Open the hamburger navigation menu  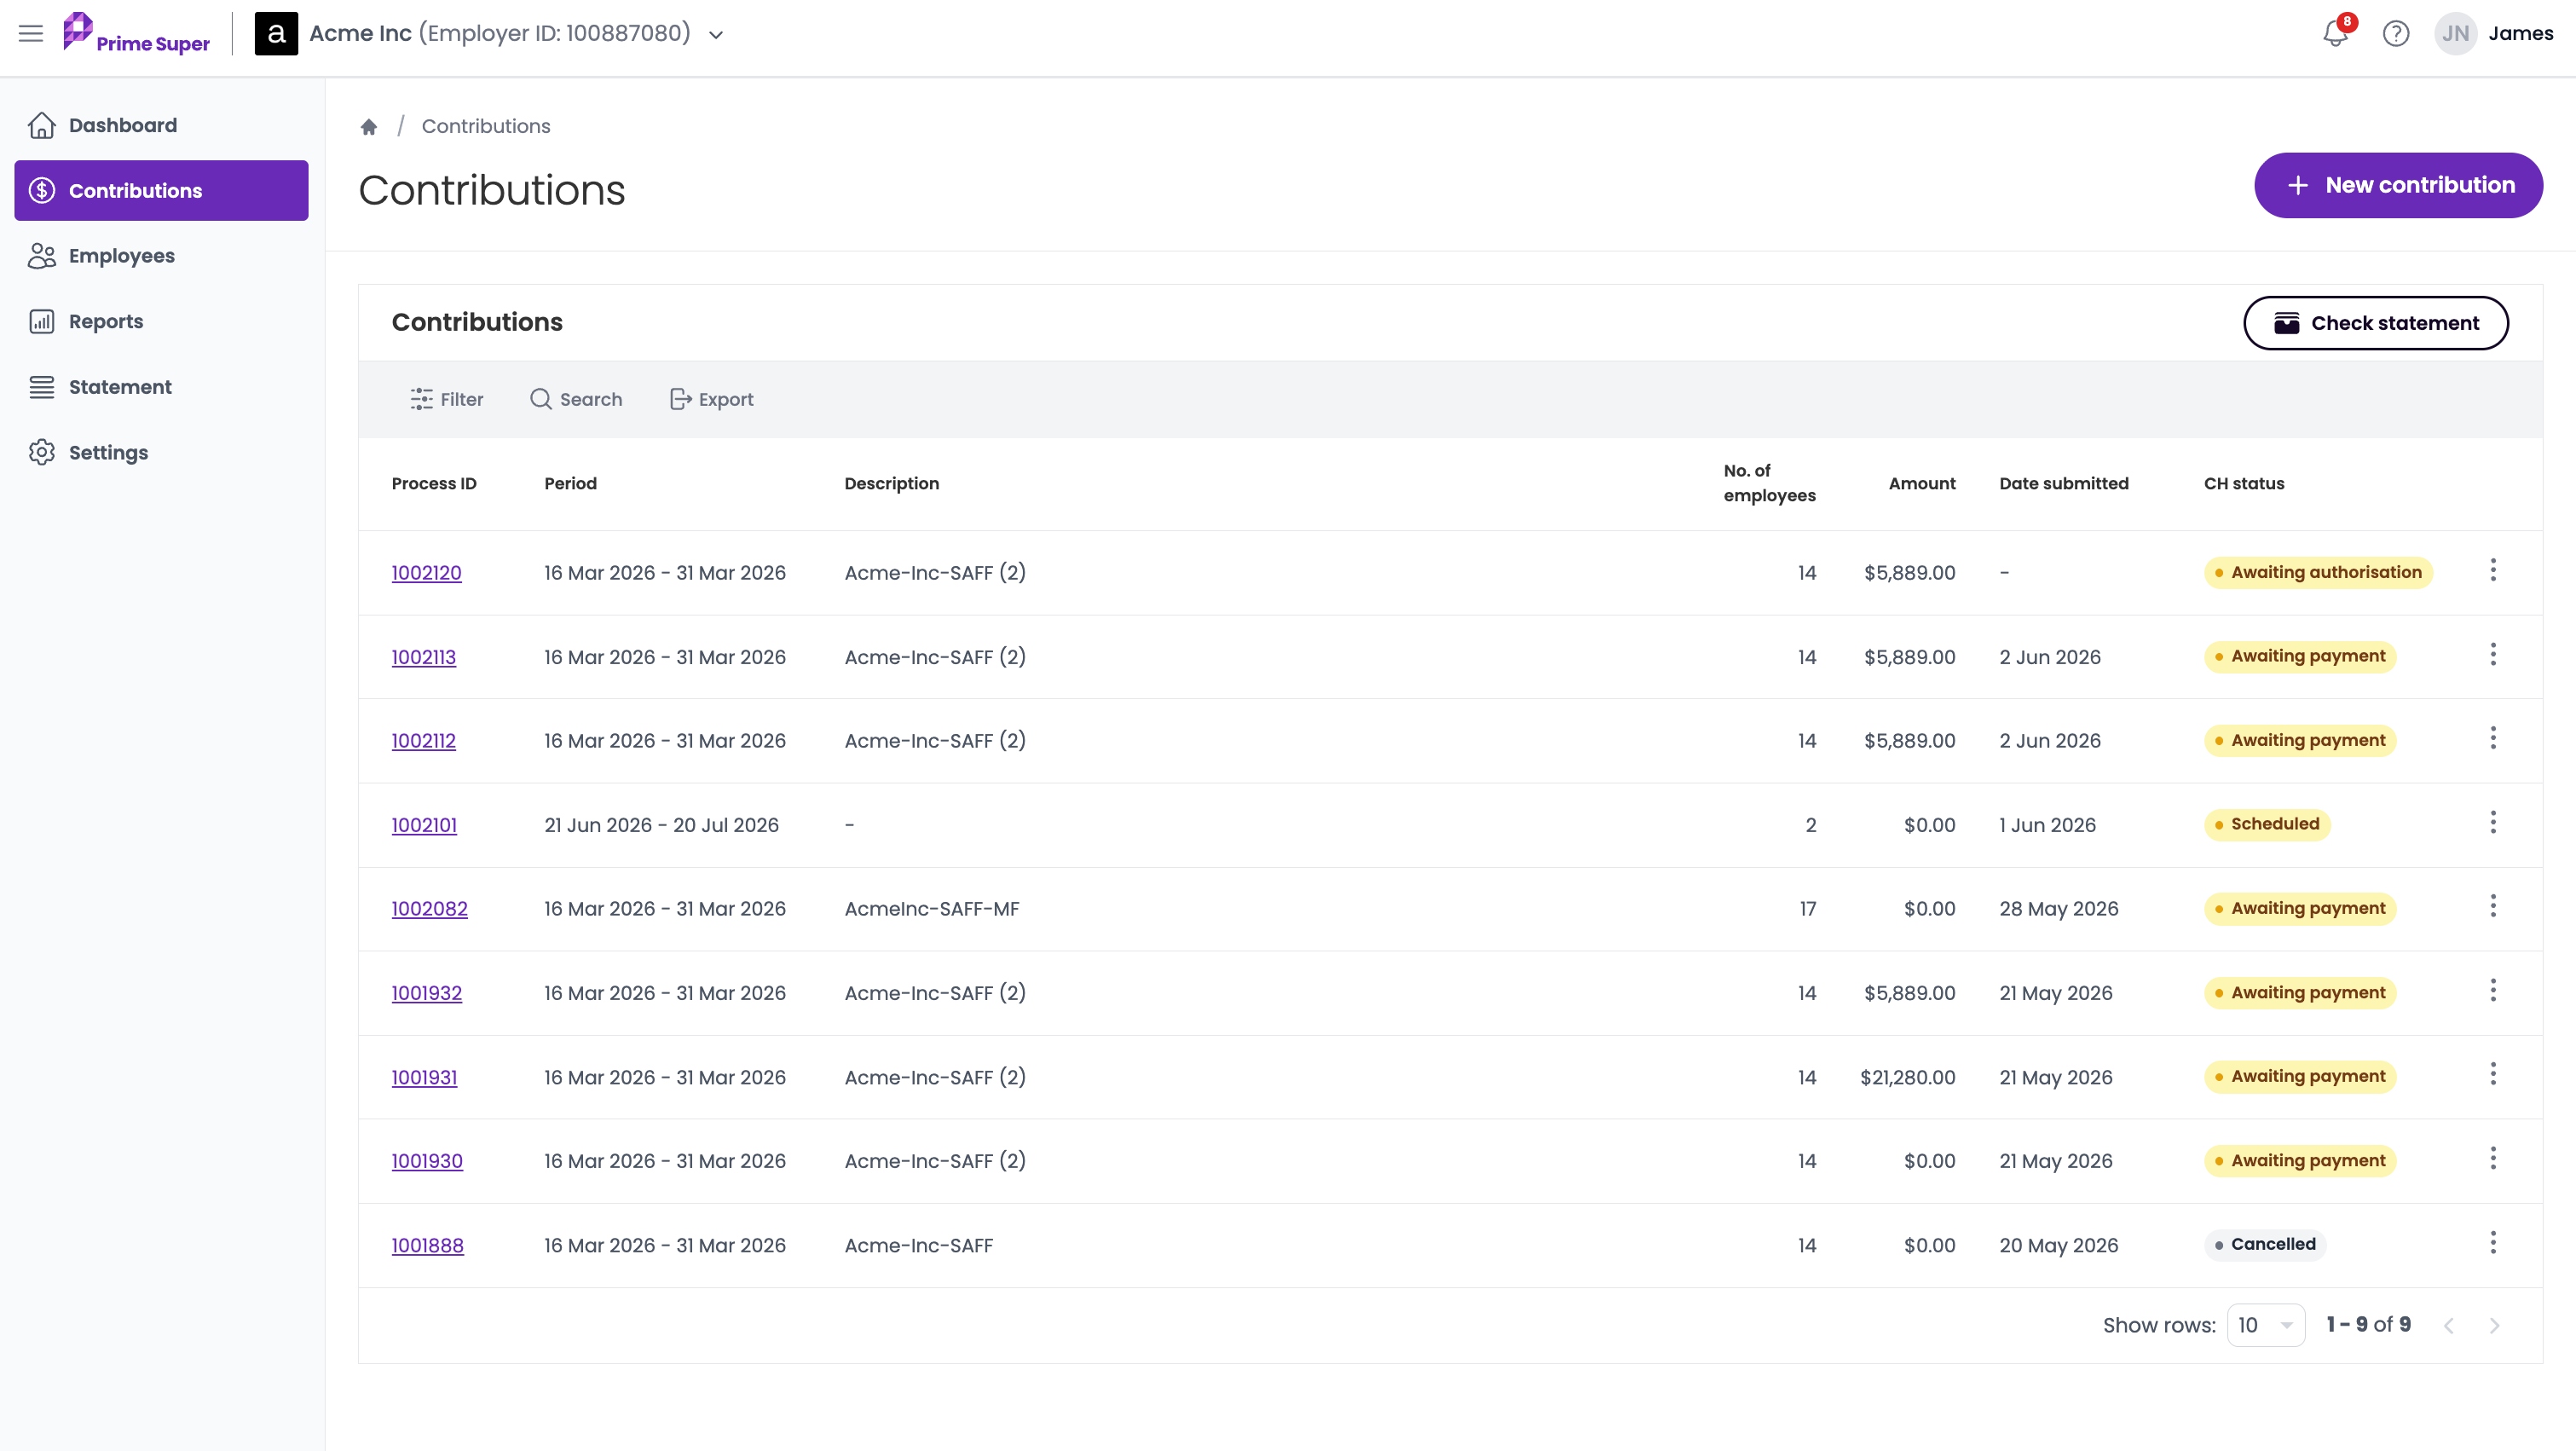(31, 33)
